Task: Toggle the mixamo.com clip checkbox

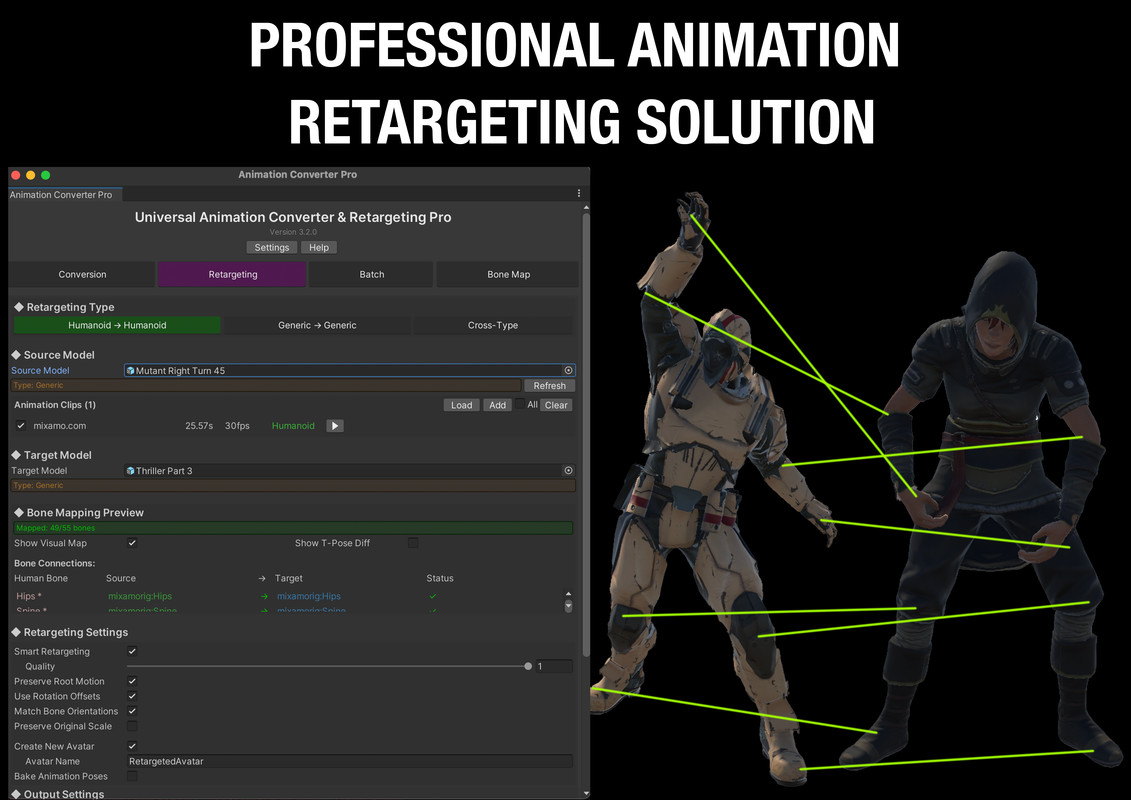Action: 21,426
